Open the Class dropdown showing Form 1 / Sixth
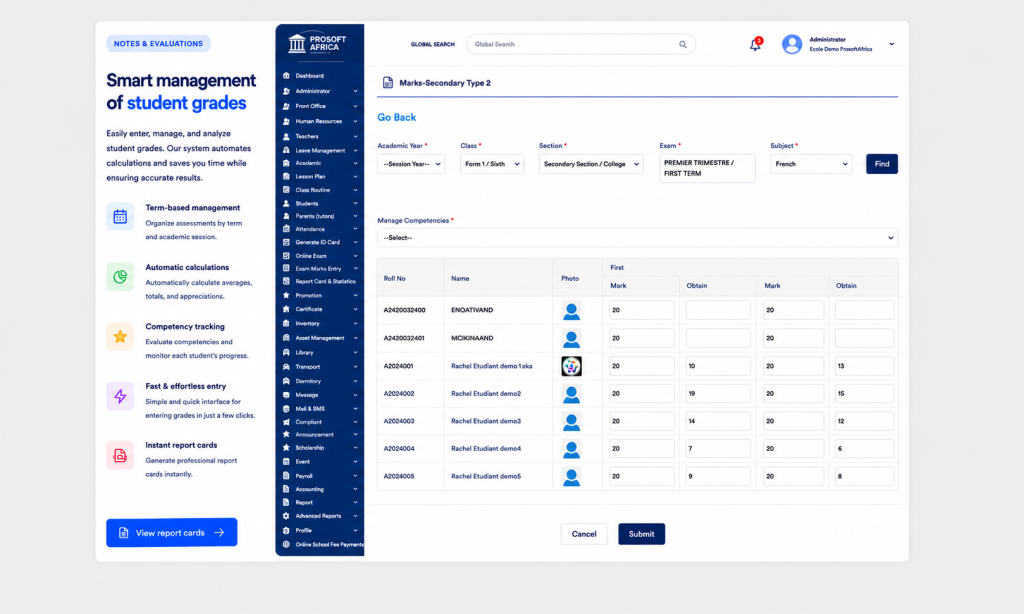Image resolution: width=1024 pixels, height=614 pixels. [492, 164]
